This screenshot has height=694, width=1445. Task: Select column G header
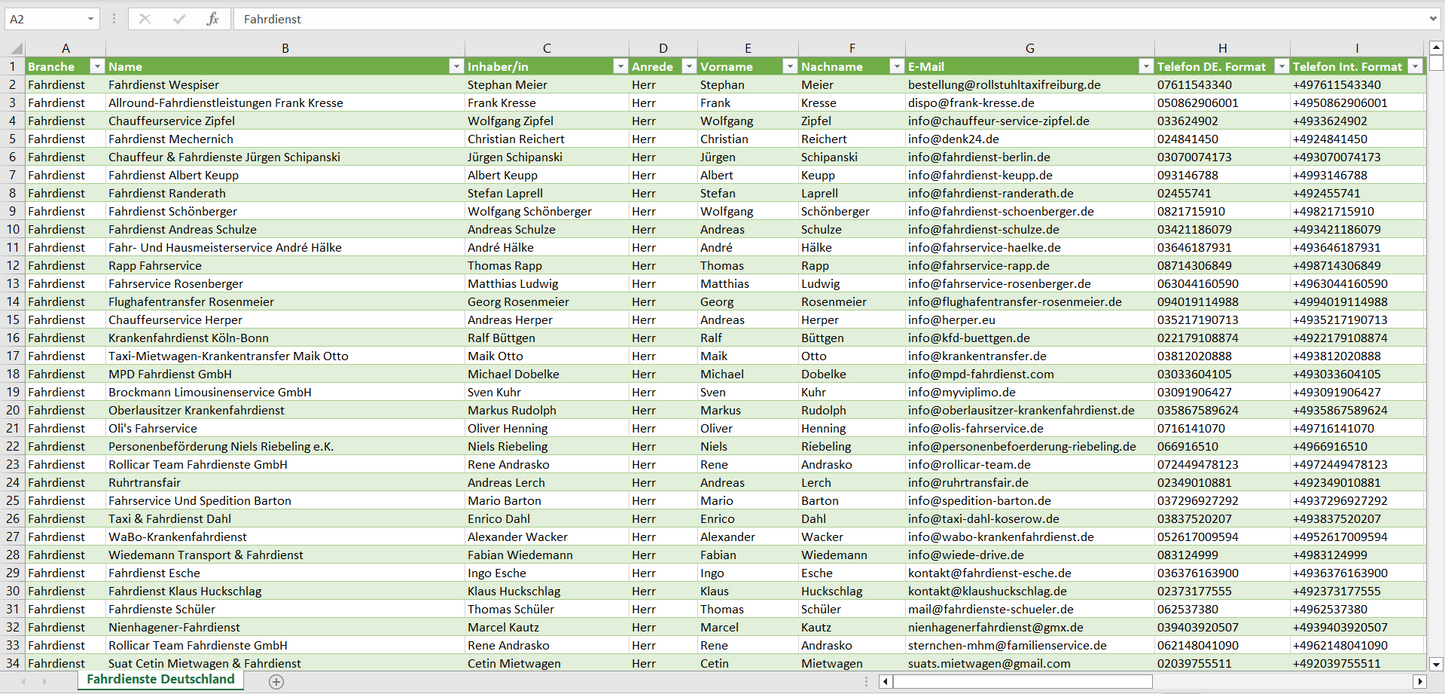click(1029, 48)
